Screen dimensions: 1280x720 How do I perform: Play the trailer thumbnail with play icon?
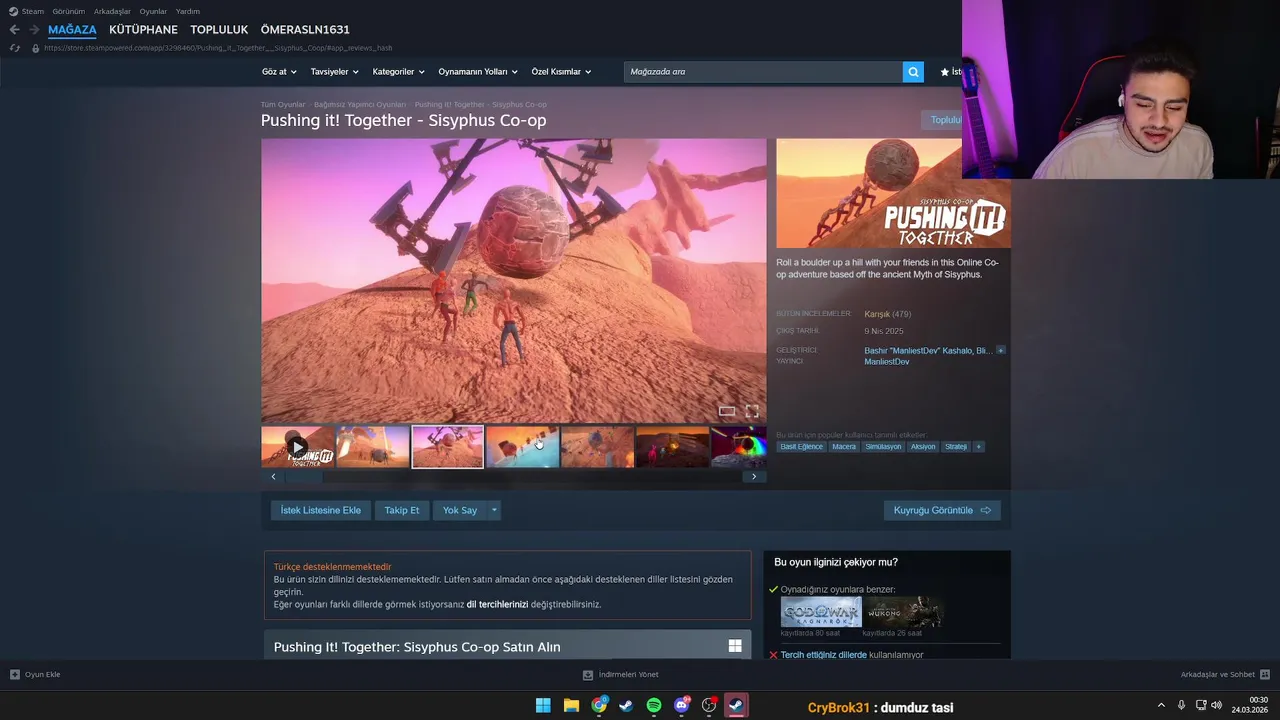pos(298,447)
